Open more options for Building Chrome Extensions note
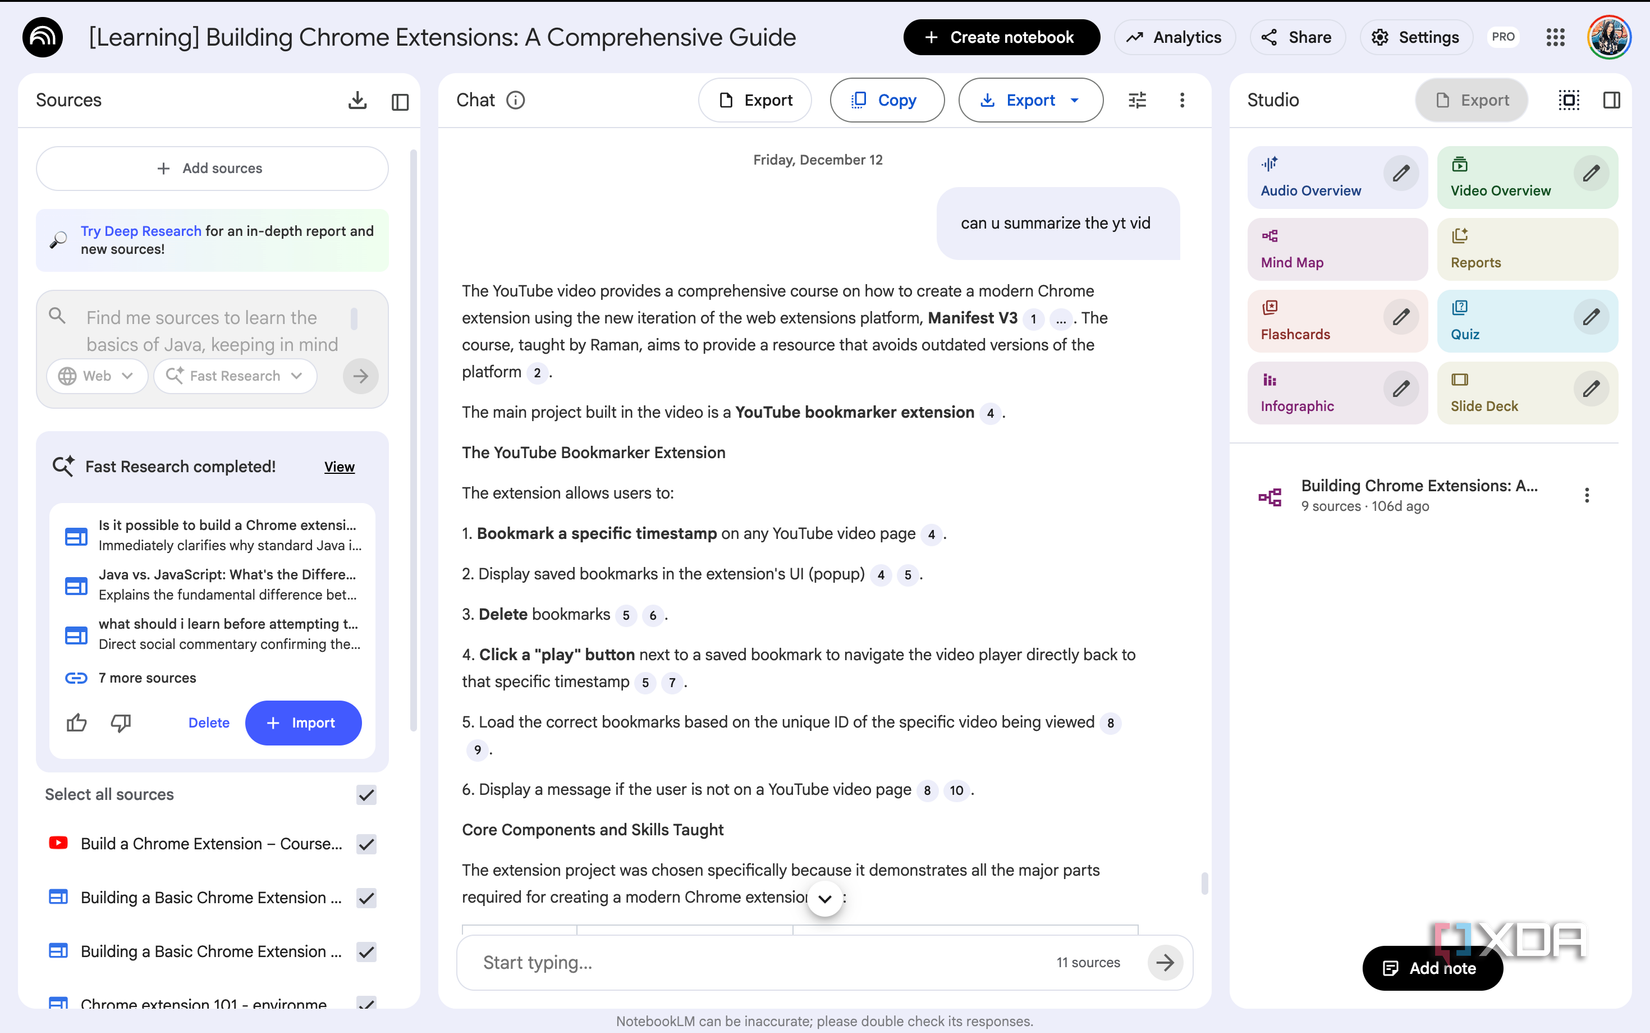The image size is (1650, 1033). [x=1587, y=495]
